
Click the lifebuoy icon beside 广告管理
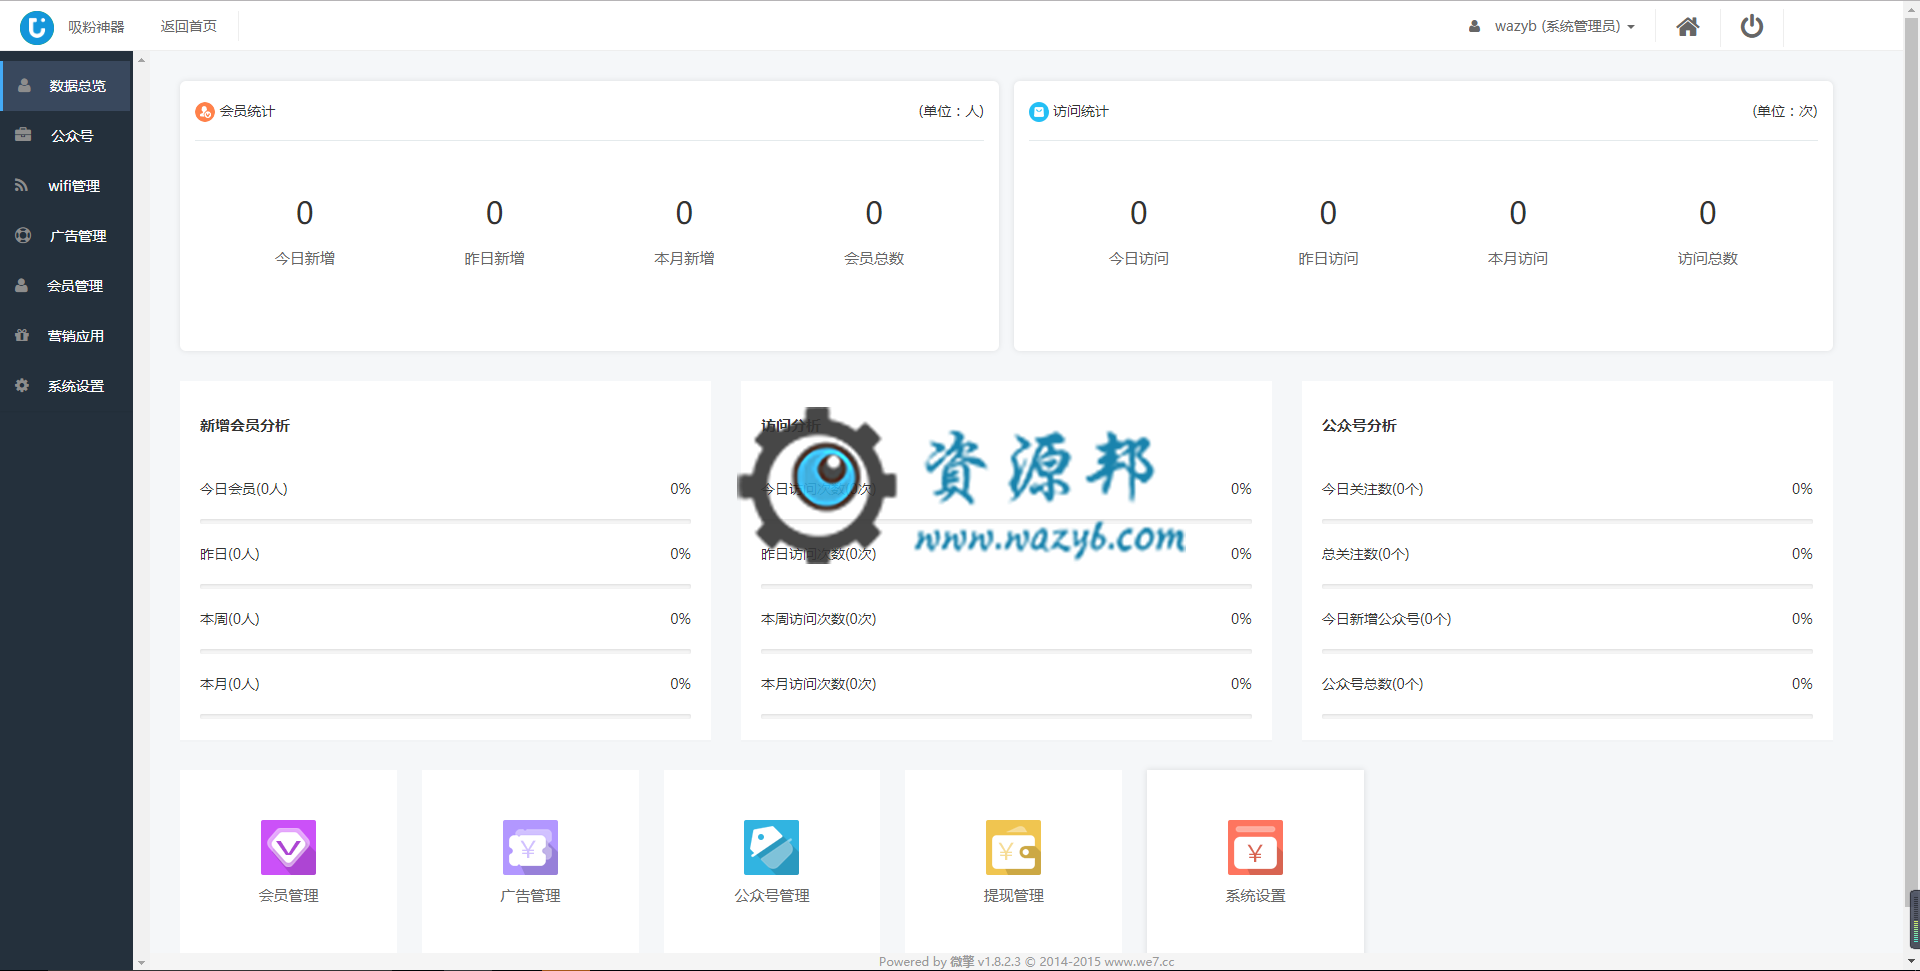(x=23, y=235)
